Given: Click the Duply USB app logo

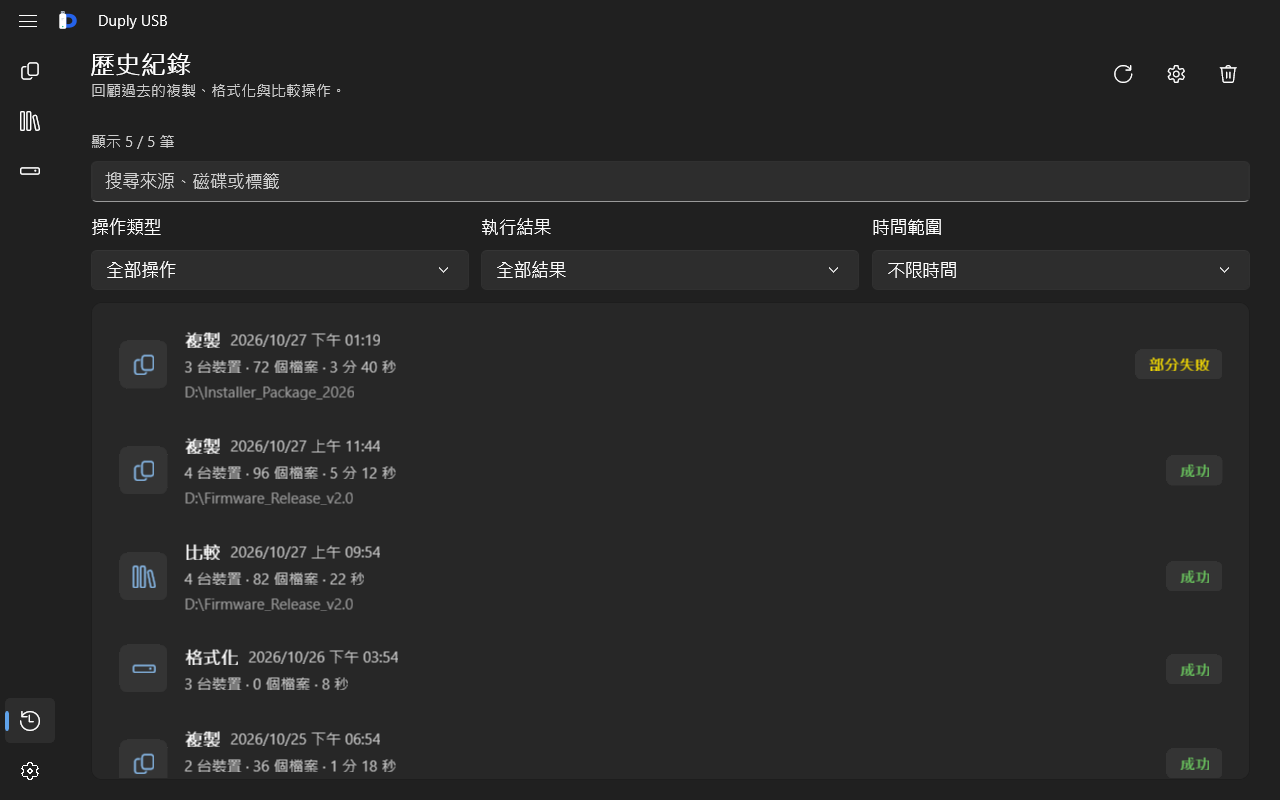Looking at the screenshot, I should (68, 21).
